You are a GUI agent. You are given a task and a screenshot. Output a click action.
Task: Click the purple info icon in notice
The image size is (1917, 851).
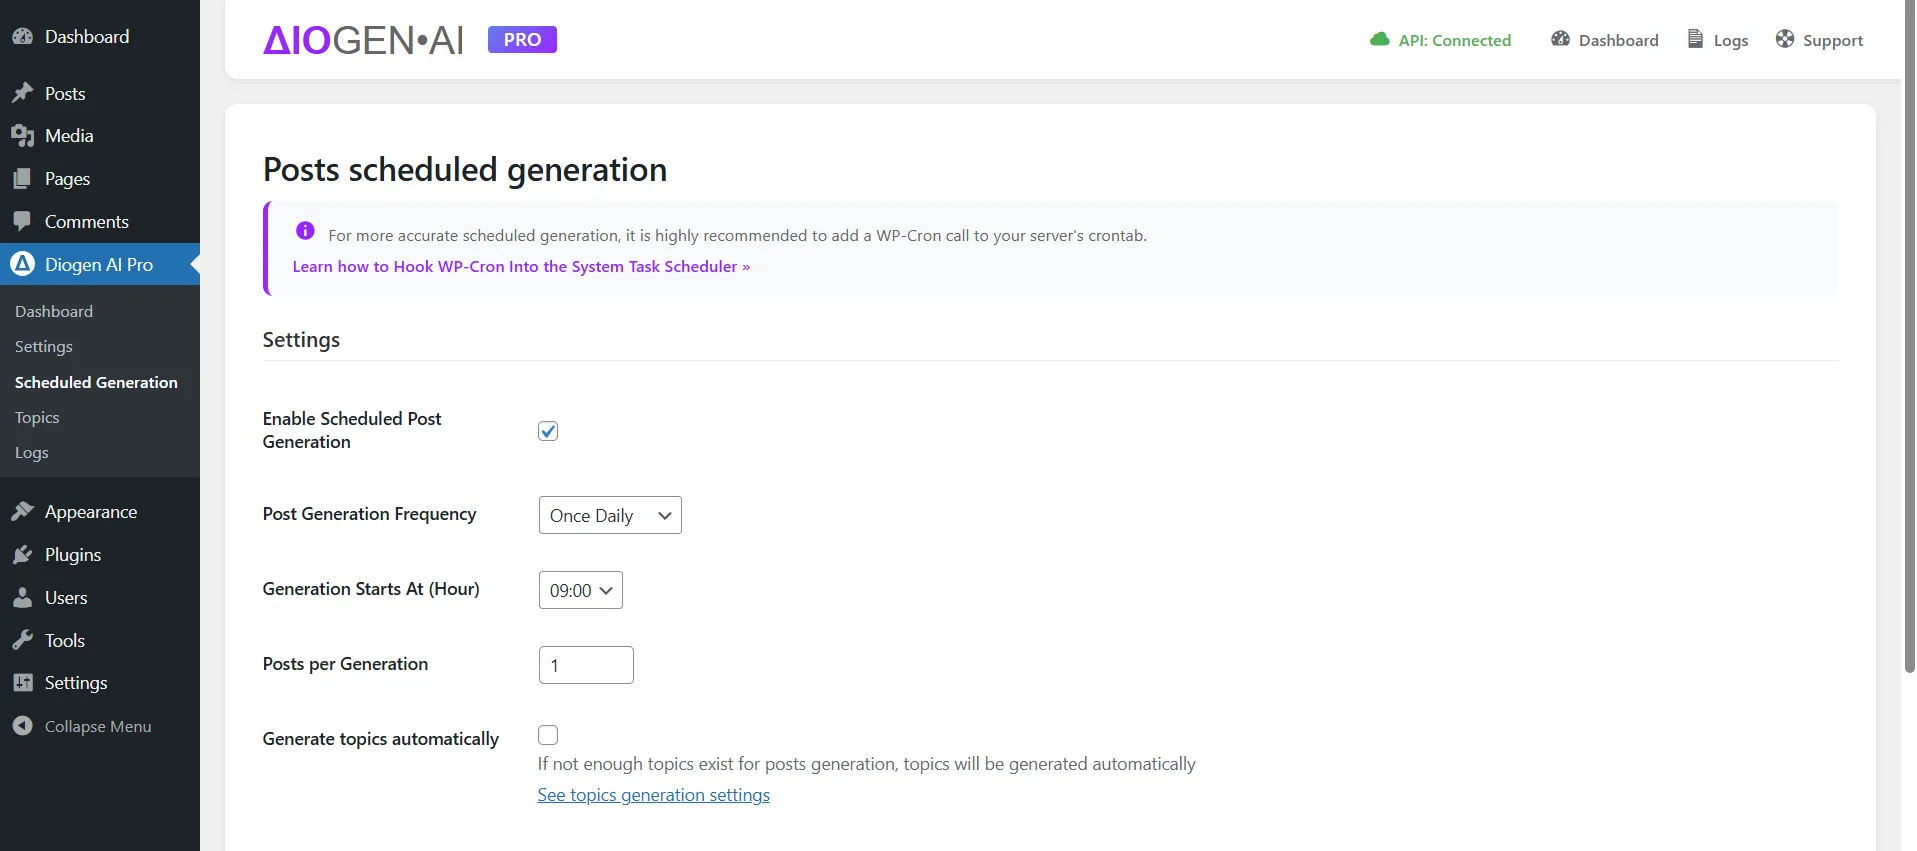tap(305, 231)
